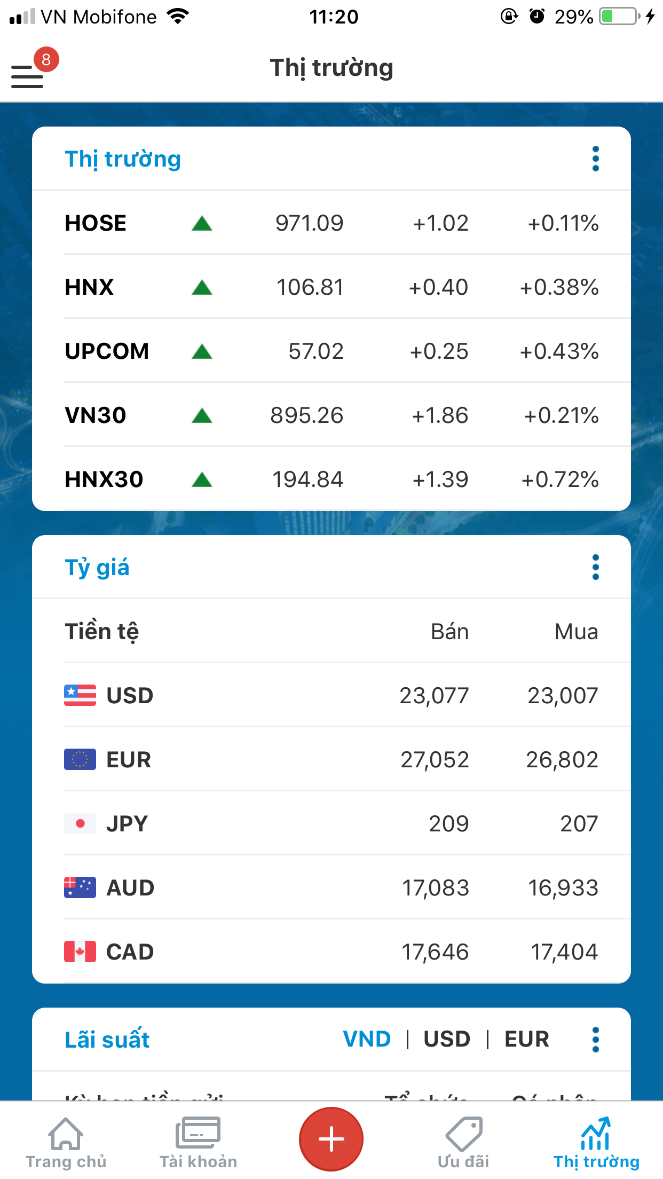Open the hamburger menu with notification badge
The image size is (663, 1179).
[x=28, y=75]
